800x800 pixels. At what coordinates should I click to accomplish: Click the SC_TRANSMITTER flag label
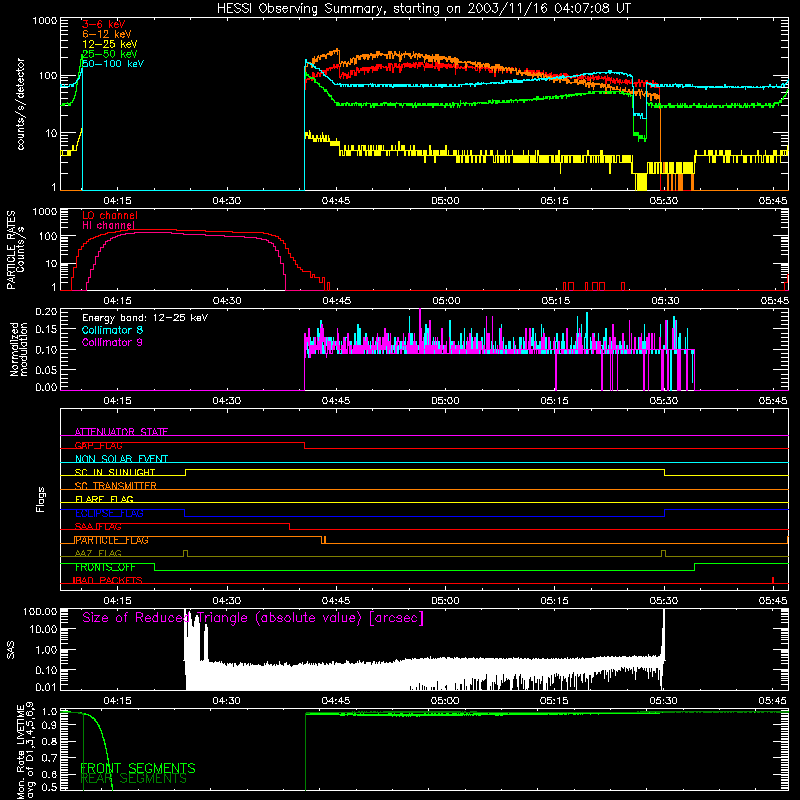pyautogui.click(x=115, y=486)
